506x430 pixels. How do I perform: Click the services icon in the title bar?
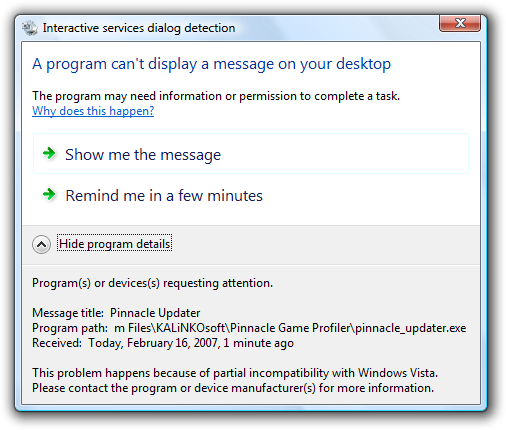pyautogui.click(x=30, y=28)
